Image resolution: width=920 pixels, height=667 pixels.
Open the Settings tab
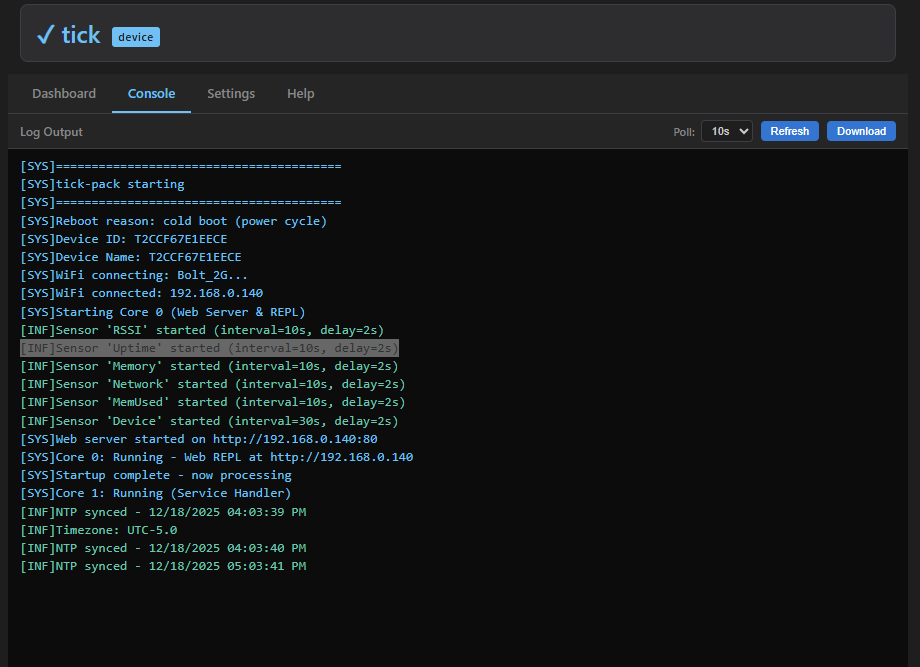(x=231, y=94)
